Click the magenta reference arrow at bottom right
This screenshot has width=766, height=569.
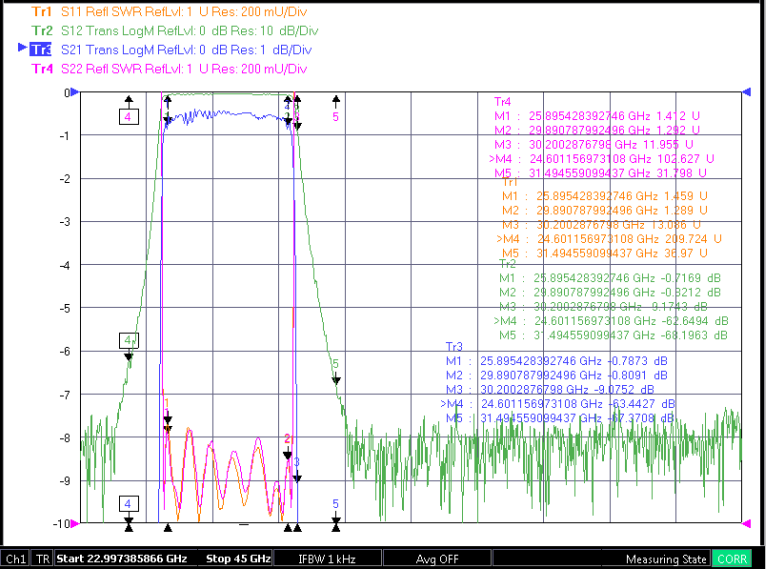pyautogui.click(x=746, y=524)
